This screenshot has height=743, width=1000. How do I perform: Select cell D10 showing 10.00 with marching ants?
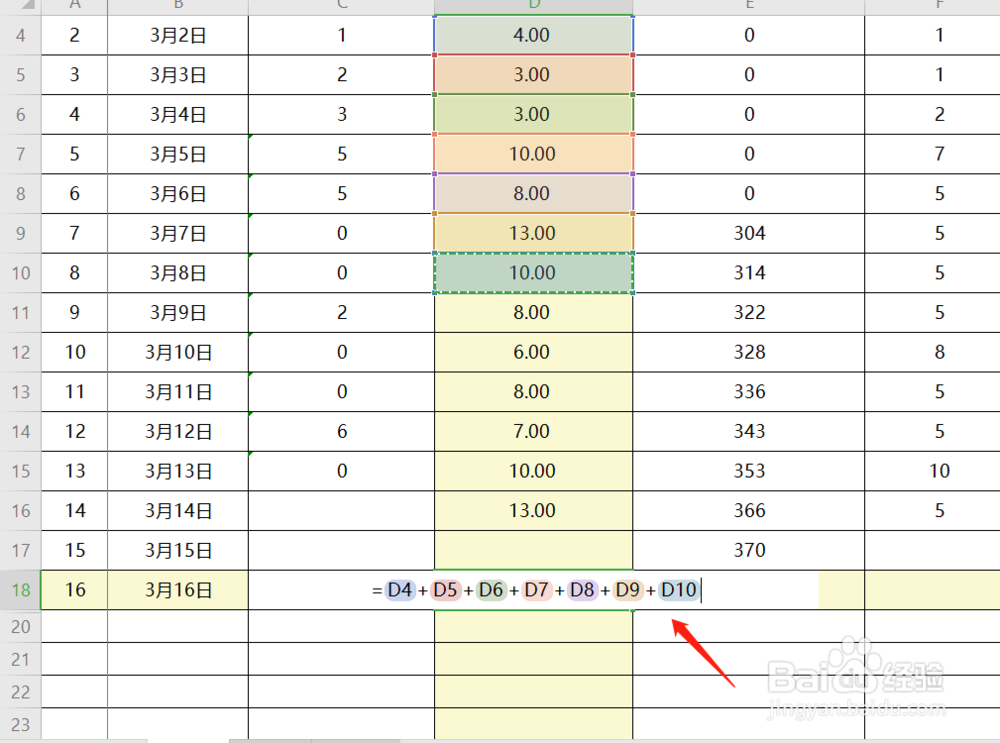(533, 272)
